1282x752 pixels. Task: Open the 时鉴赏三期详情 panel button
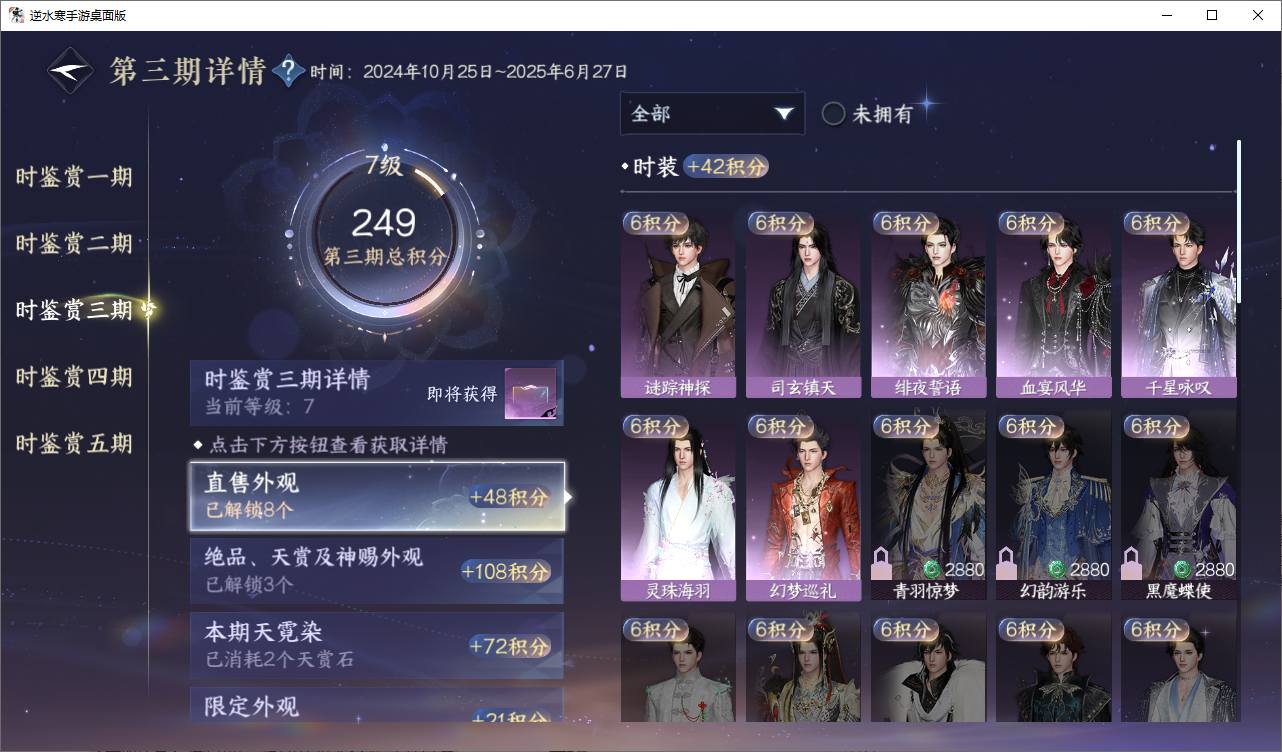[377, 393]
